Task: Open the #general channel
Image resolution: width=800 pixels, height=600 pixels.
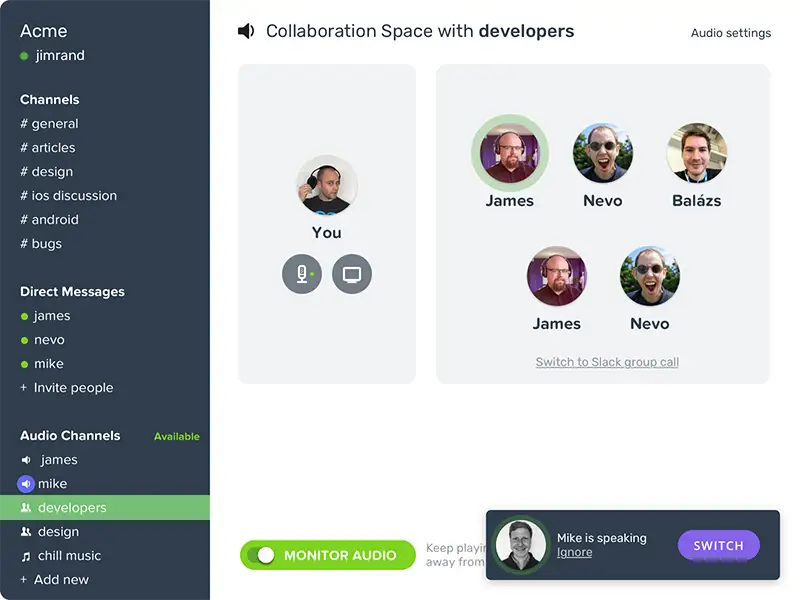Action: click(50, 124)
